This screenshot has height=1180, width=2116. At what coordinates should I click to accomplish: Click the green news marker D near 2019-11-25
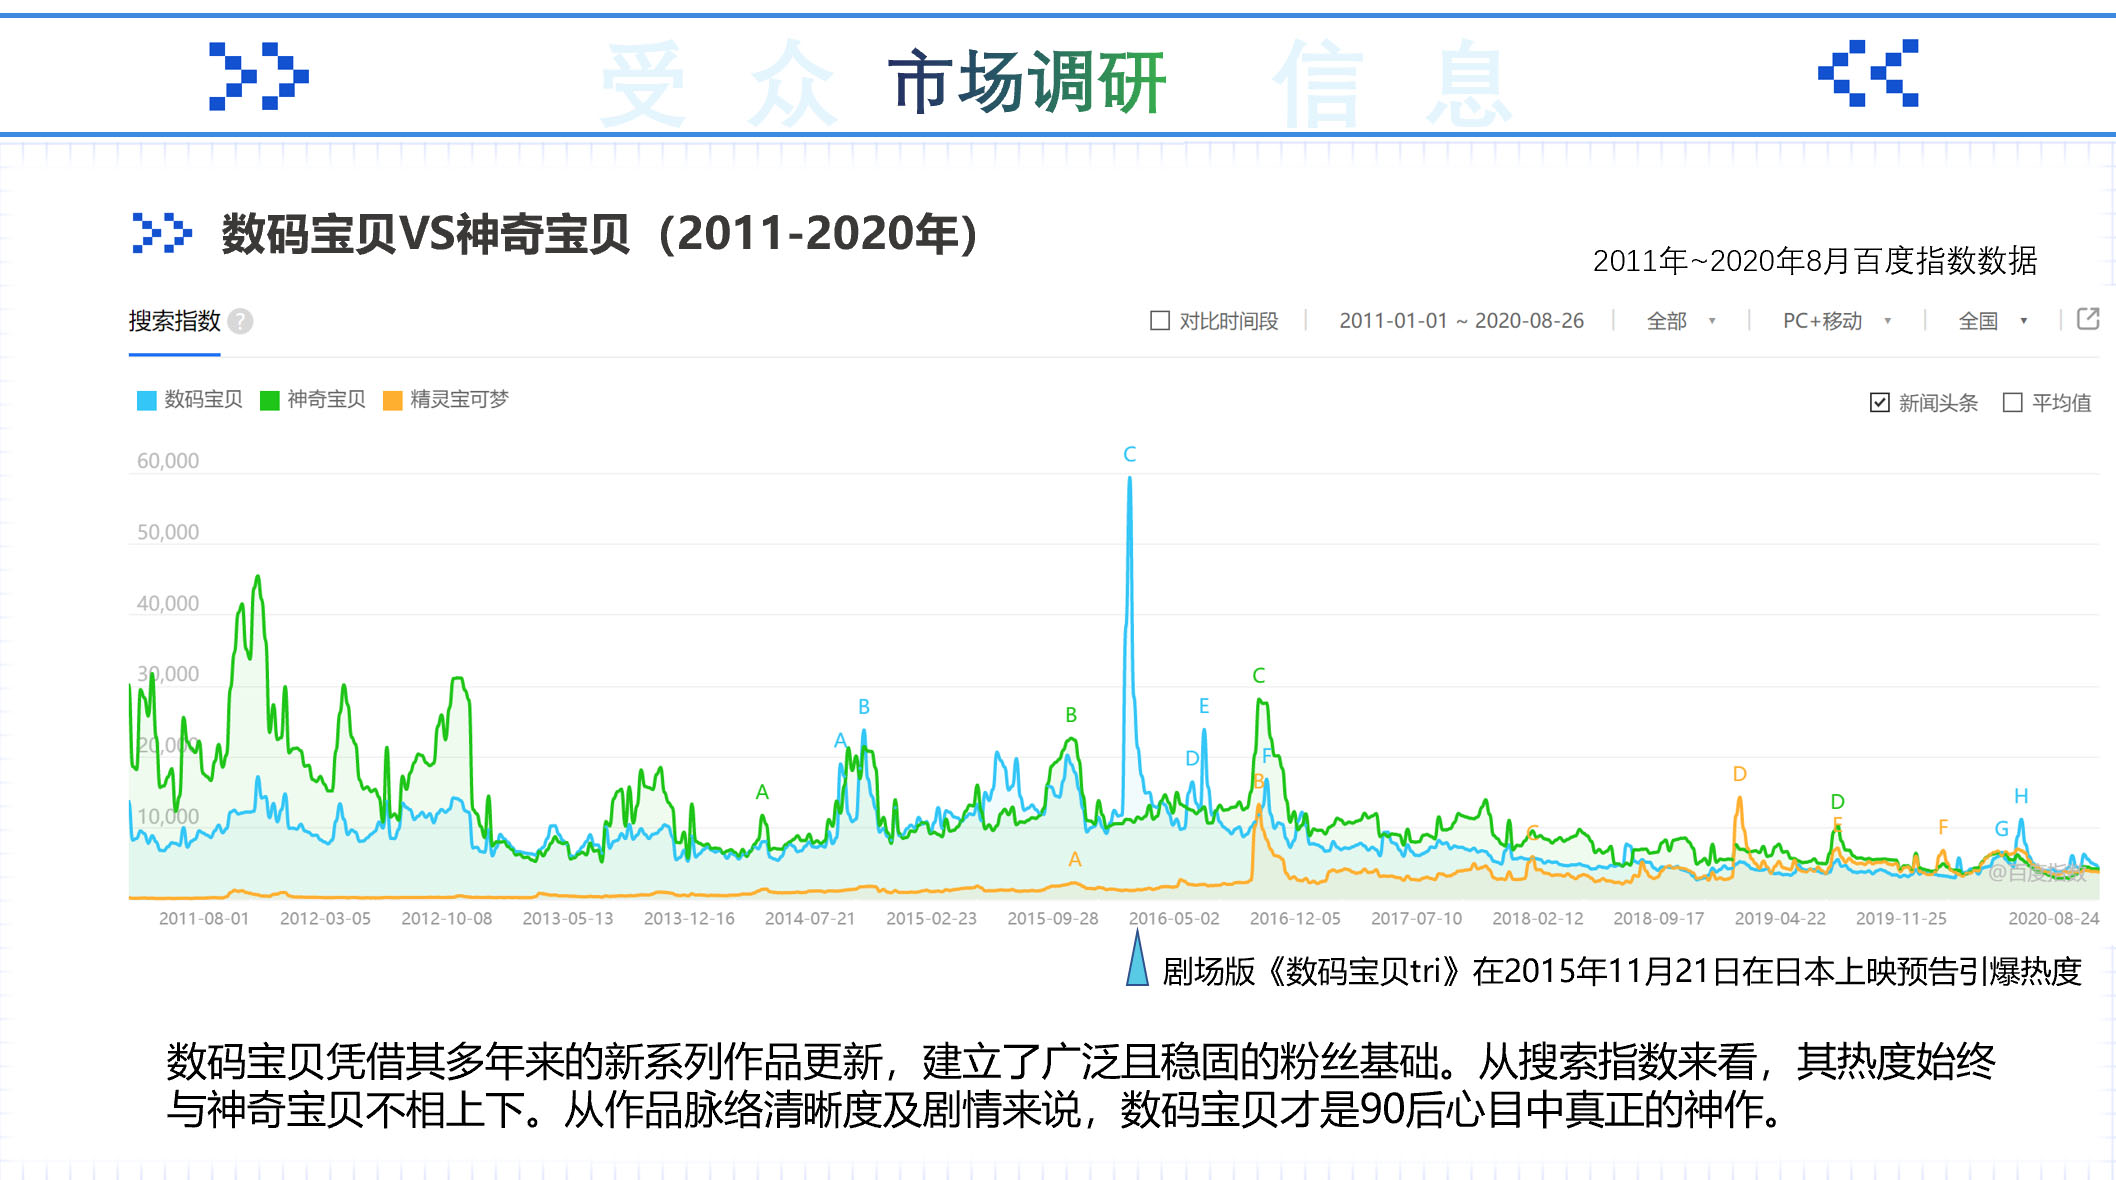[x=1837, y=802]
